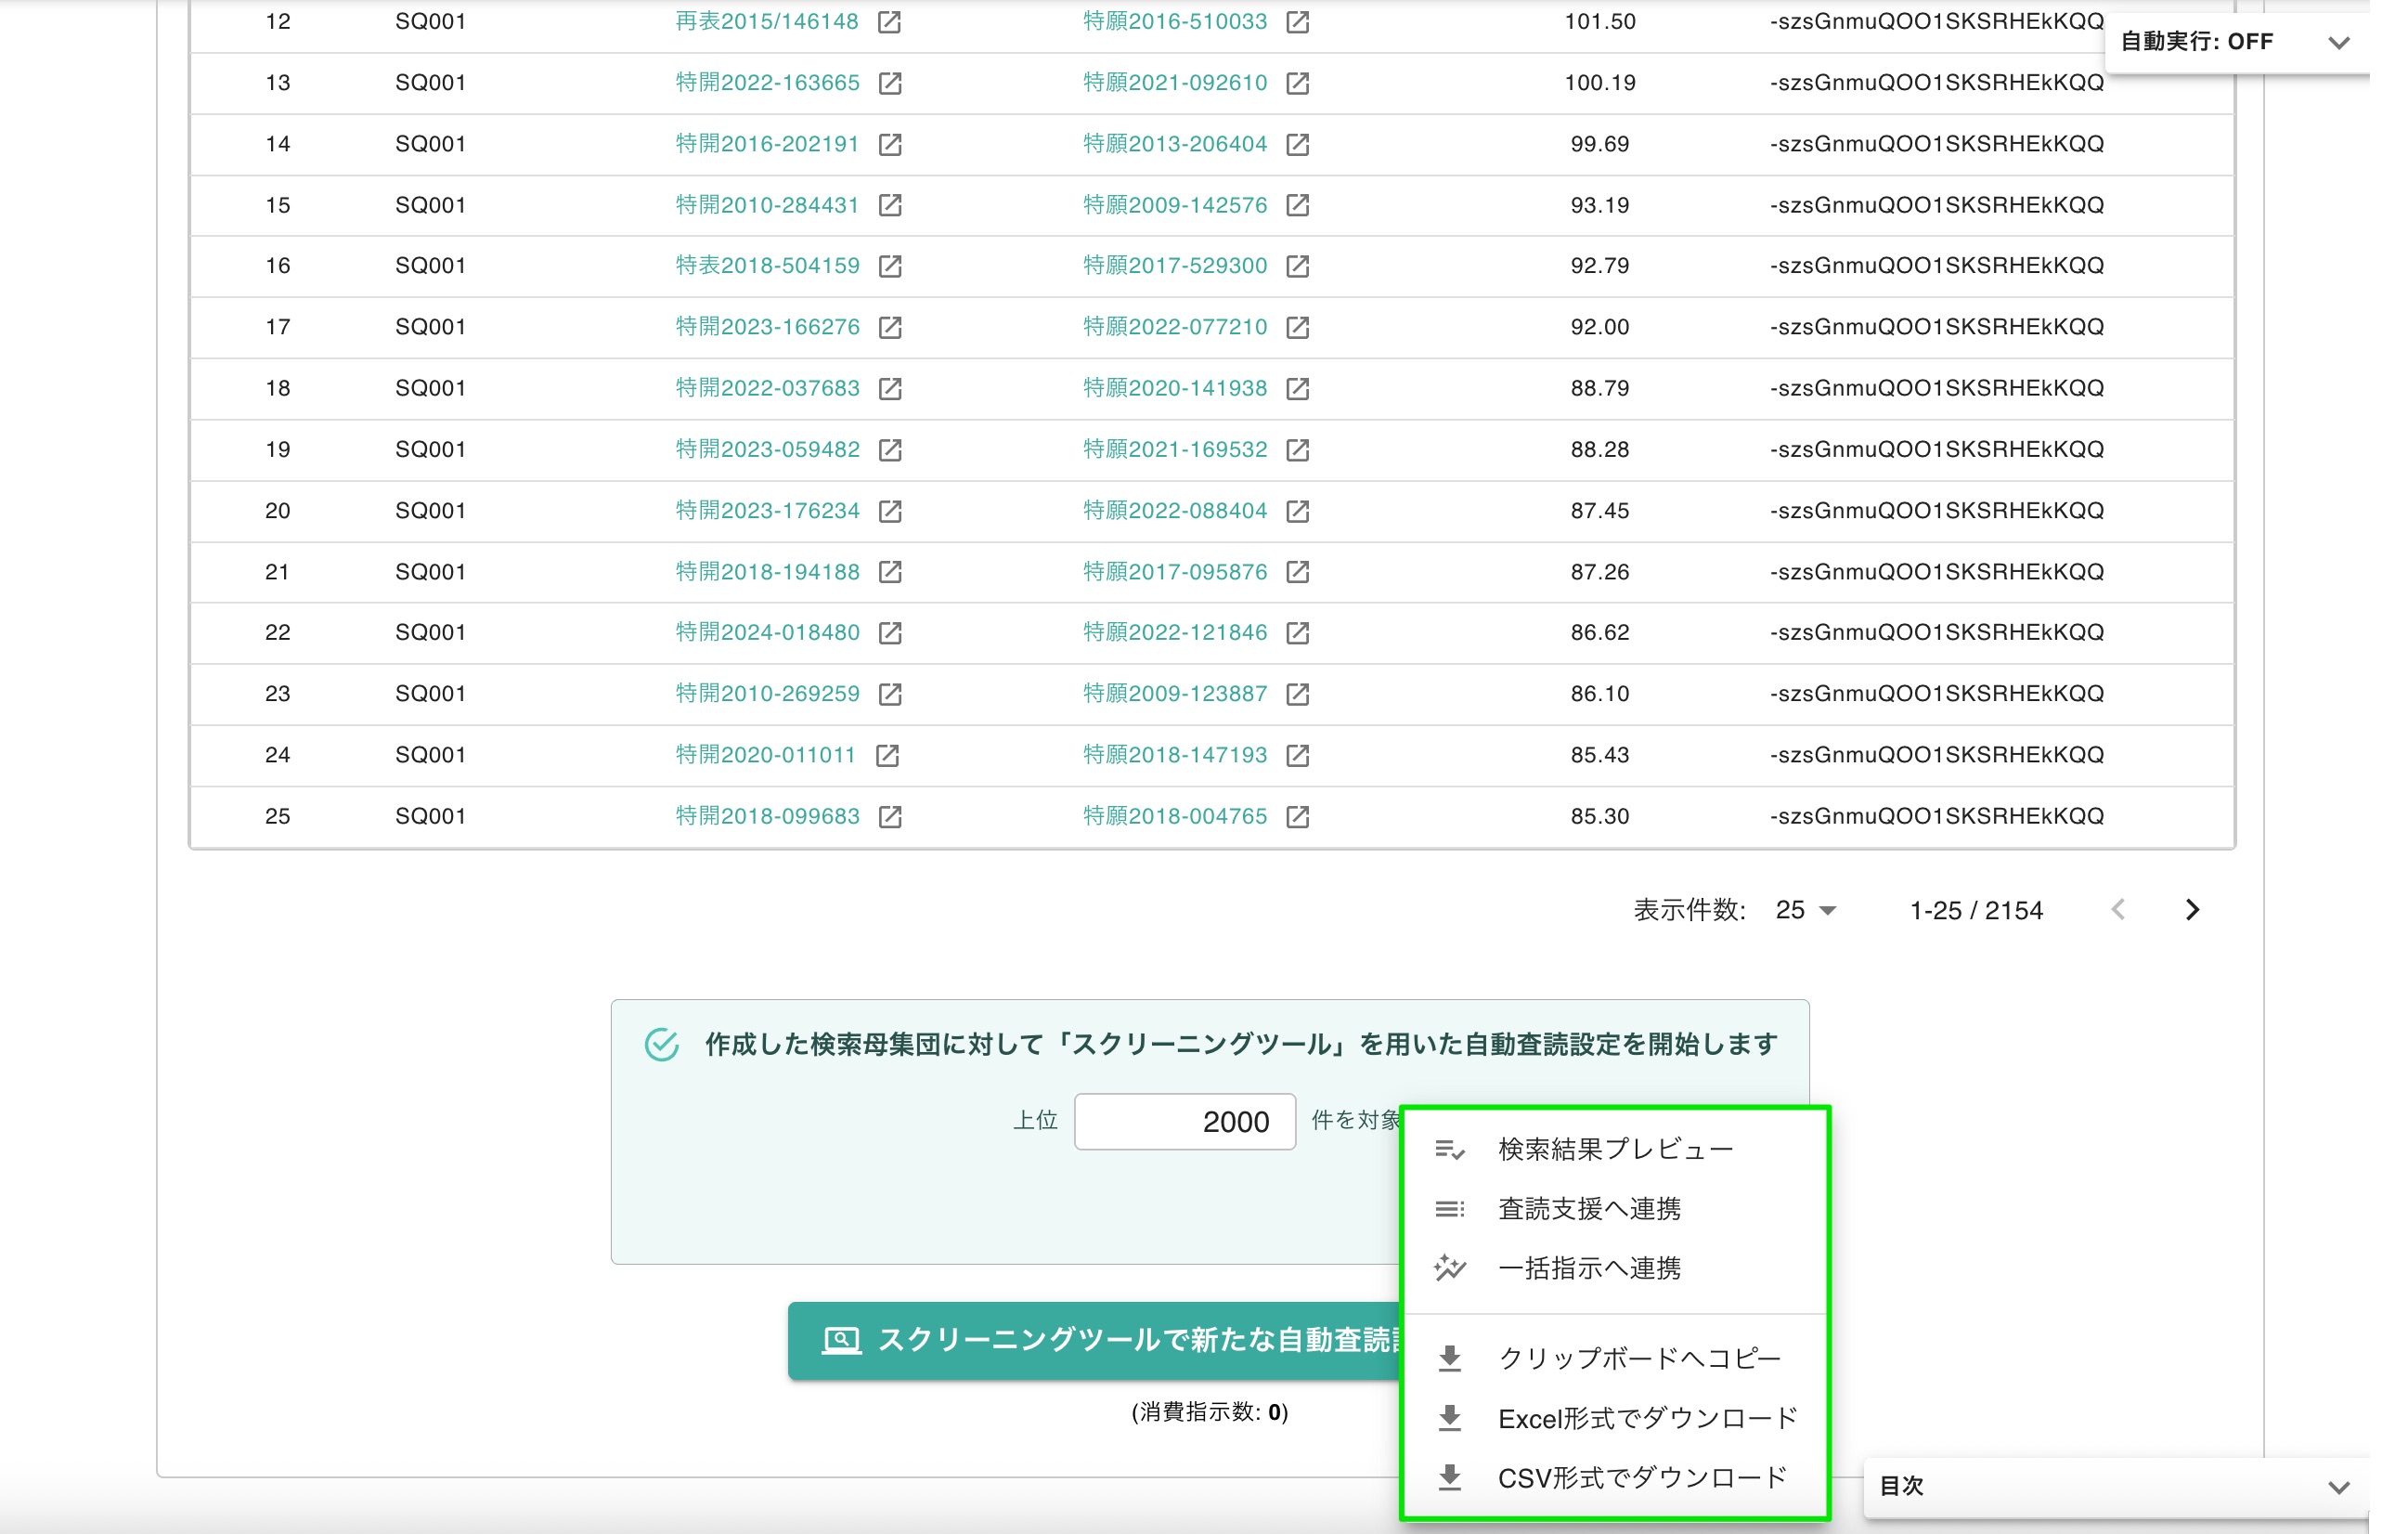Open external link icon next to 特願2020-141938
The width and height of the screenshot is (2408, 1534).
(x=1297, y=388)
